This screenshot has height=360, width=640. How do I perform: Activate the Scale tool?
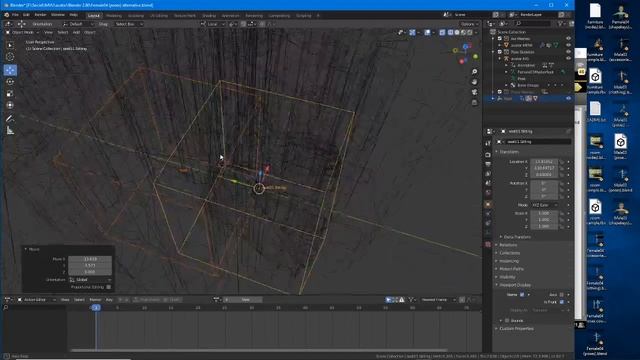click(10, 94)
